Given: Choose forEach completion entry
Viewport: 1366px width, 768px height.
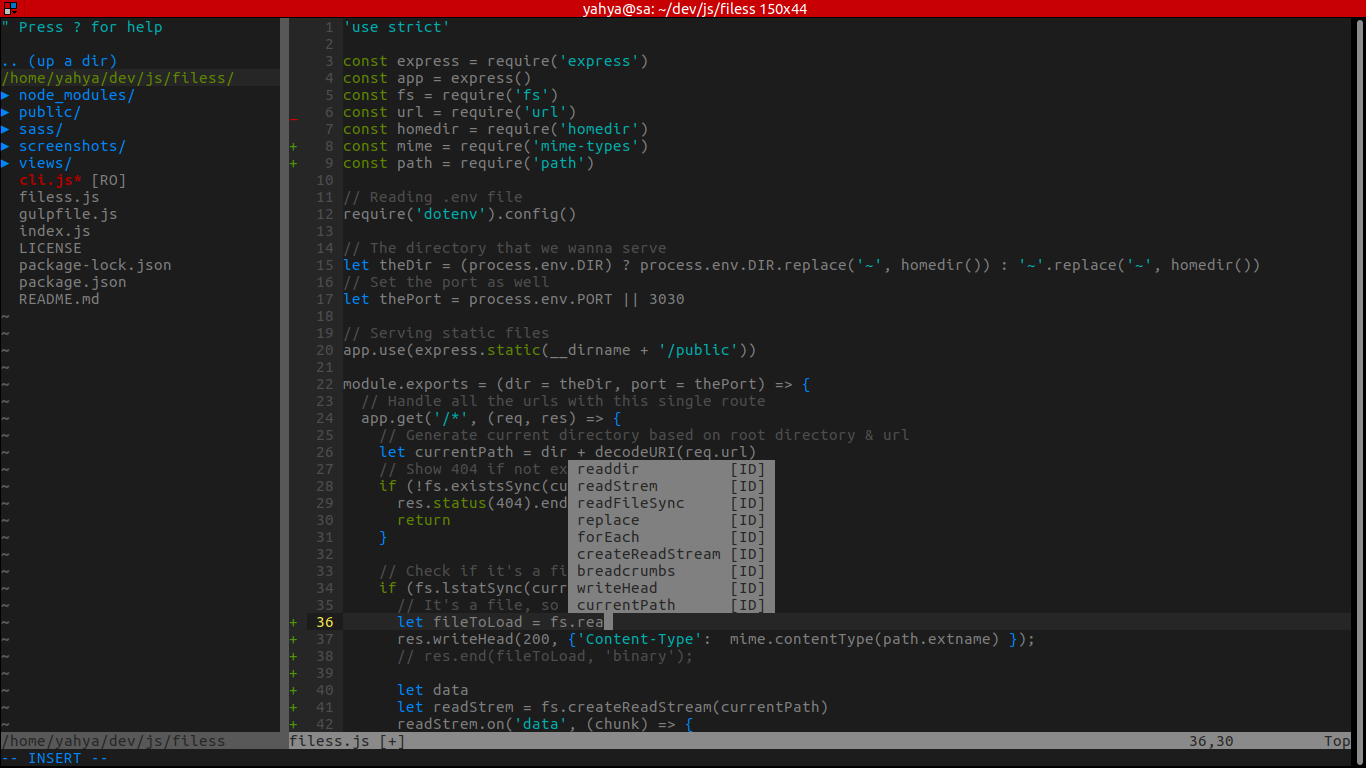Looking at the screenshot, I should 671,537.
